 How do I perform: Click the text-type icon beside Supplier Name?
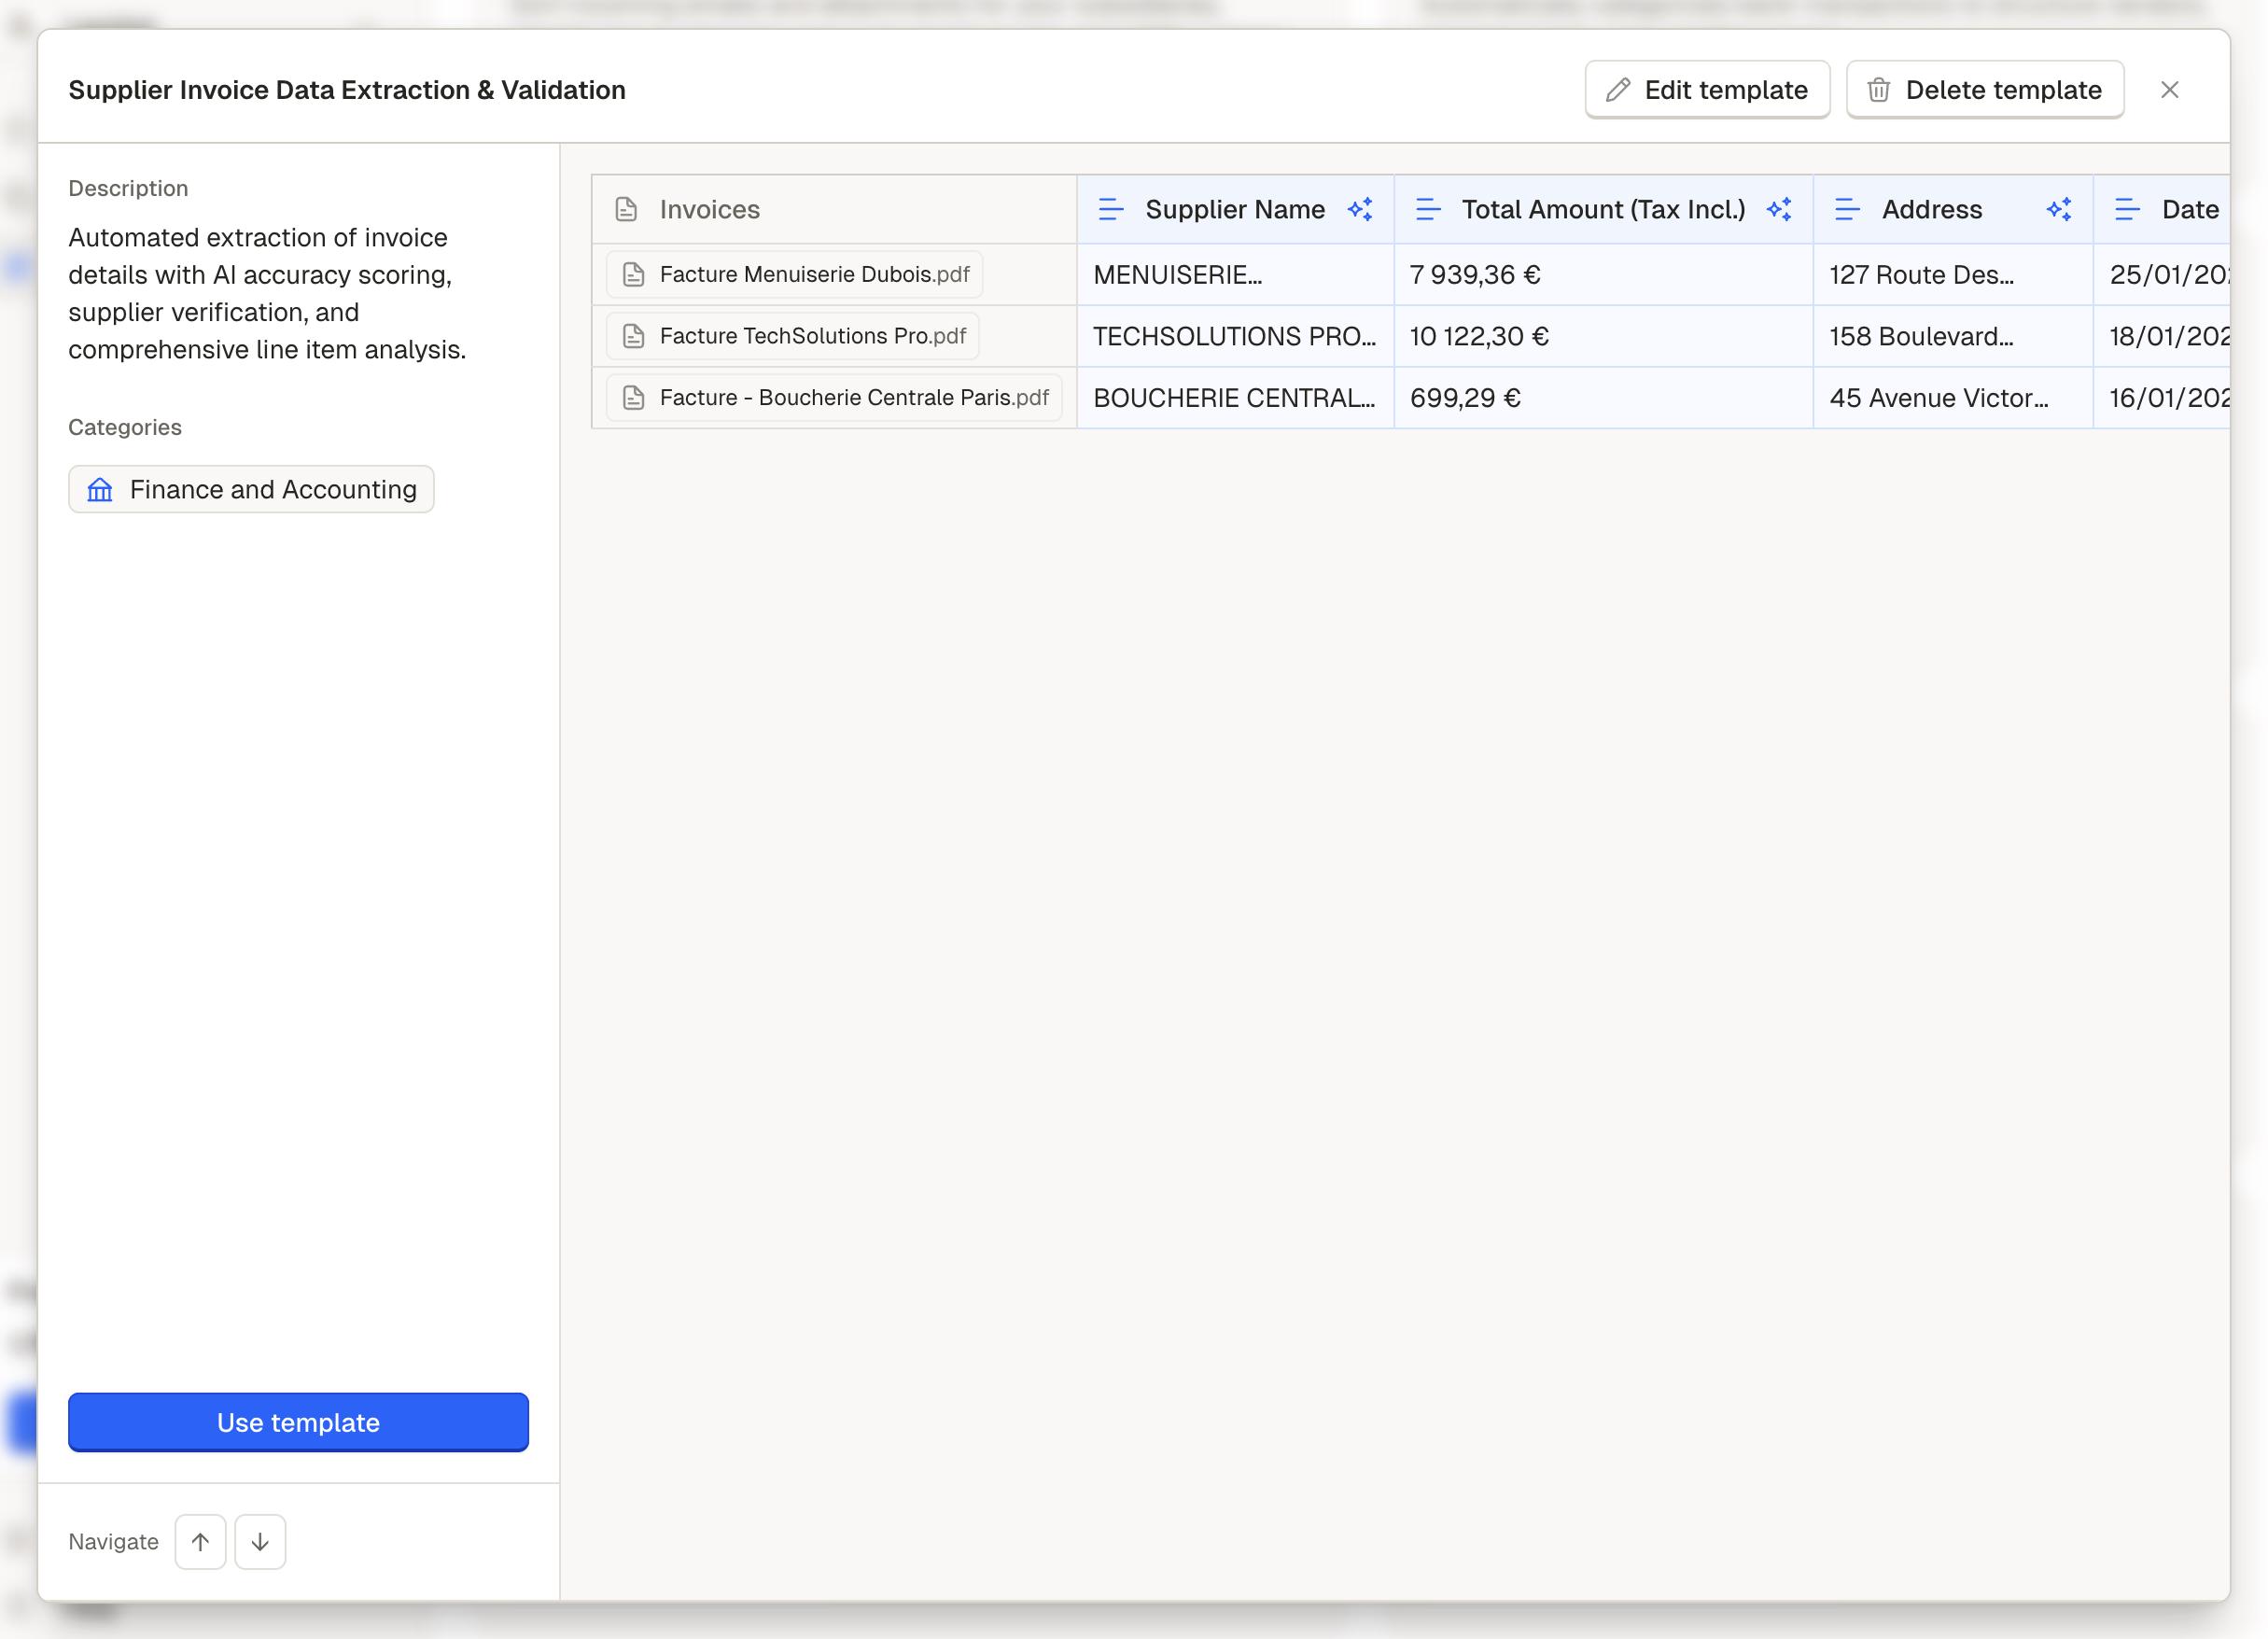[1110, 209]
